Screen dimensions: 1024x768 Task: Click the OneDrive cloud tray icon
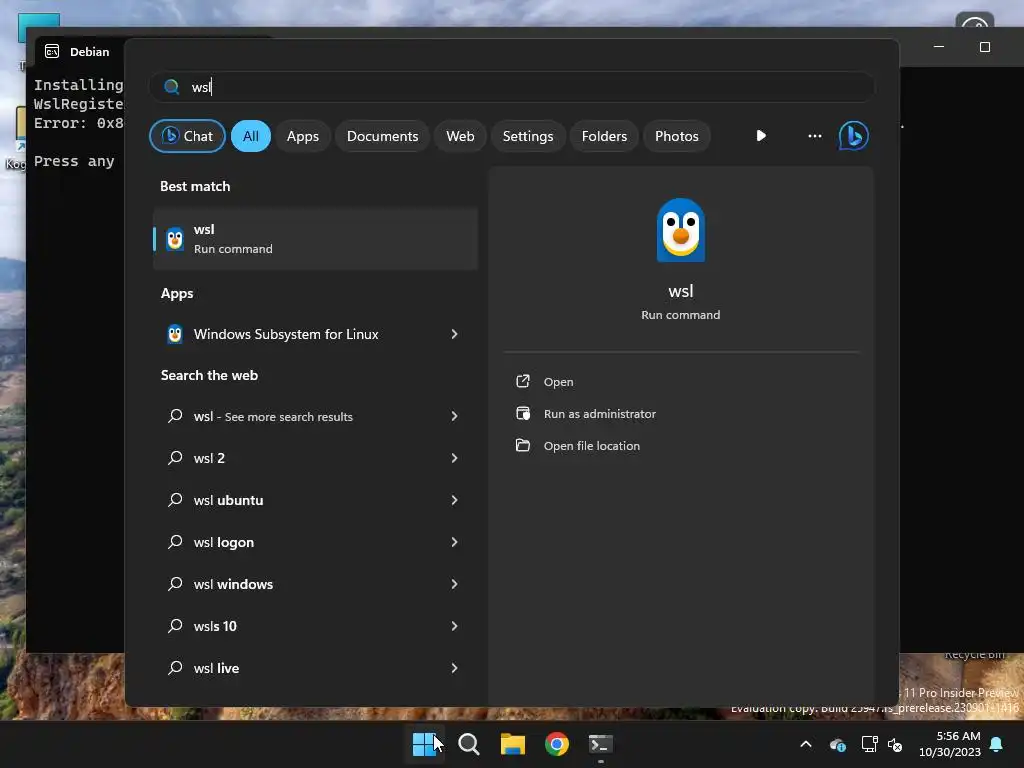click(x=838, y=744)
